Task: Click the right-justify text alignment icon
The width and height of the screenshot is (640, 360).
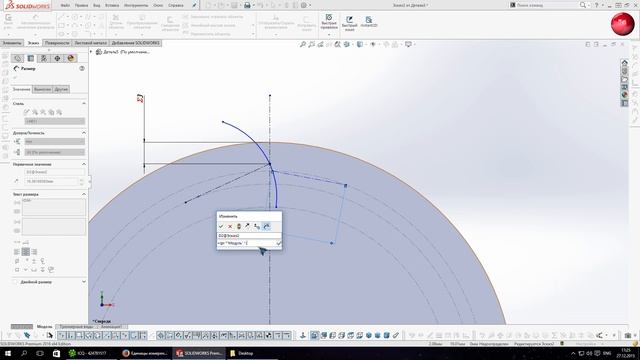Action: point(34,252)
